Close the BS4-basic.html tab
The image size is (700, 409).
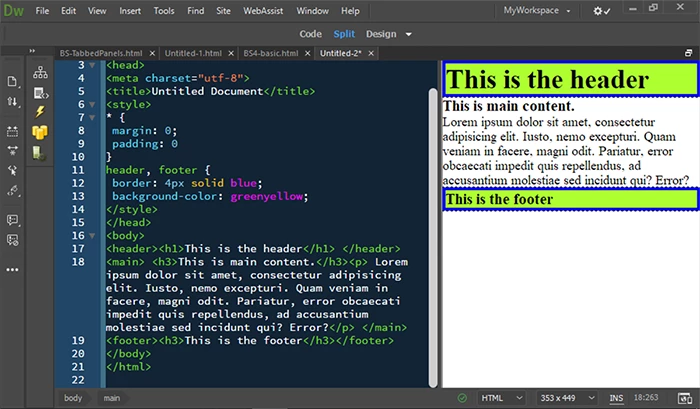click(308, 54)
